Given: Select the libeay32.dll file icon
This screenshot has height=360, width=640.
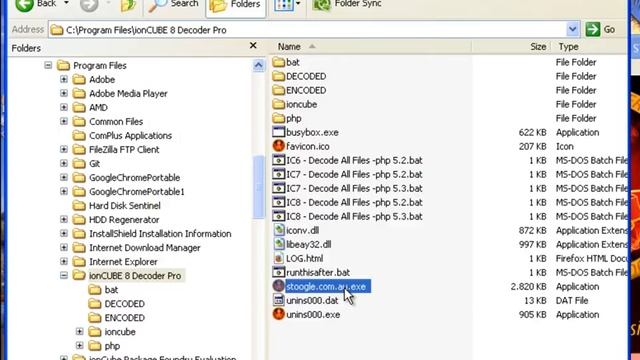Looking at the screenshot, I should click(278, 244).
